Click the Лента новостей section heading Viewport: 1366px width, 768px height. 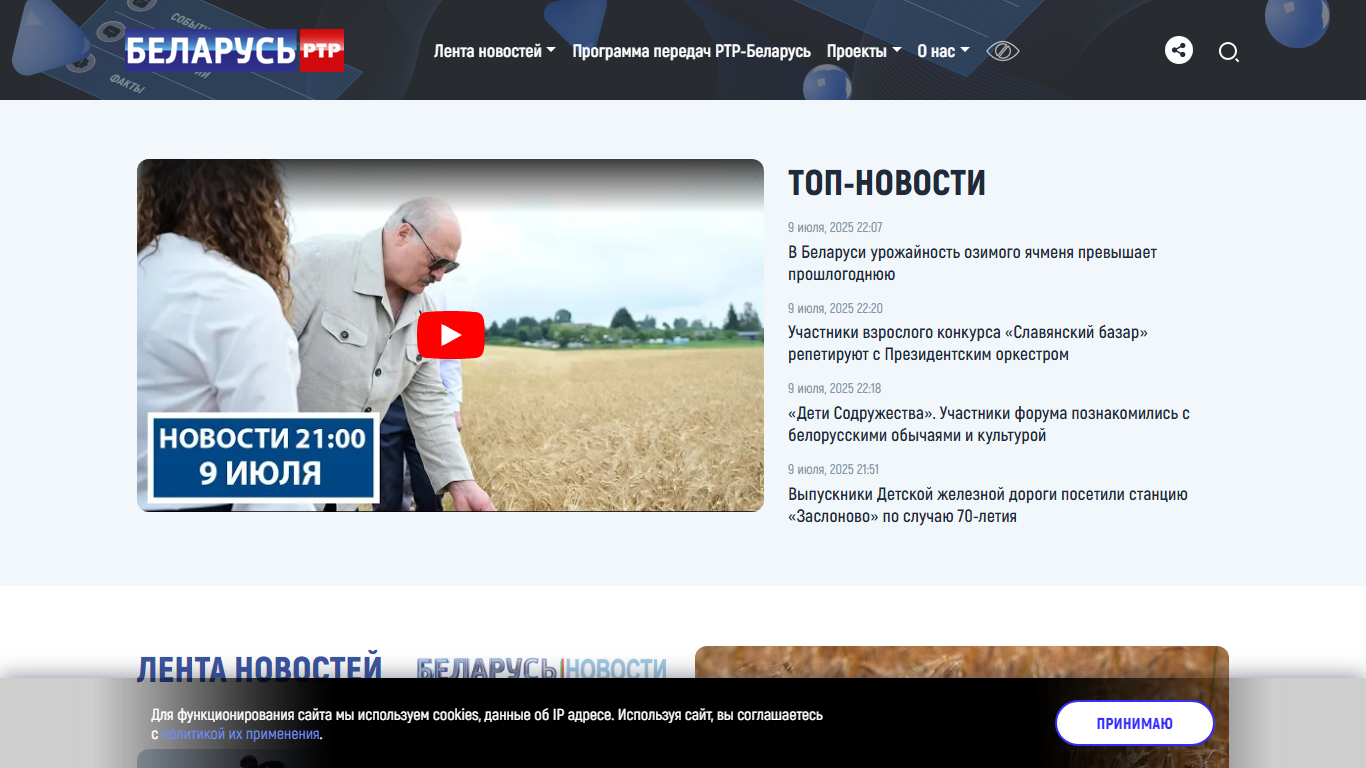(260, 667)
